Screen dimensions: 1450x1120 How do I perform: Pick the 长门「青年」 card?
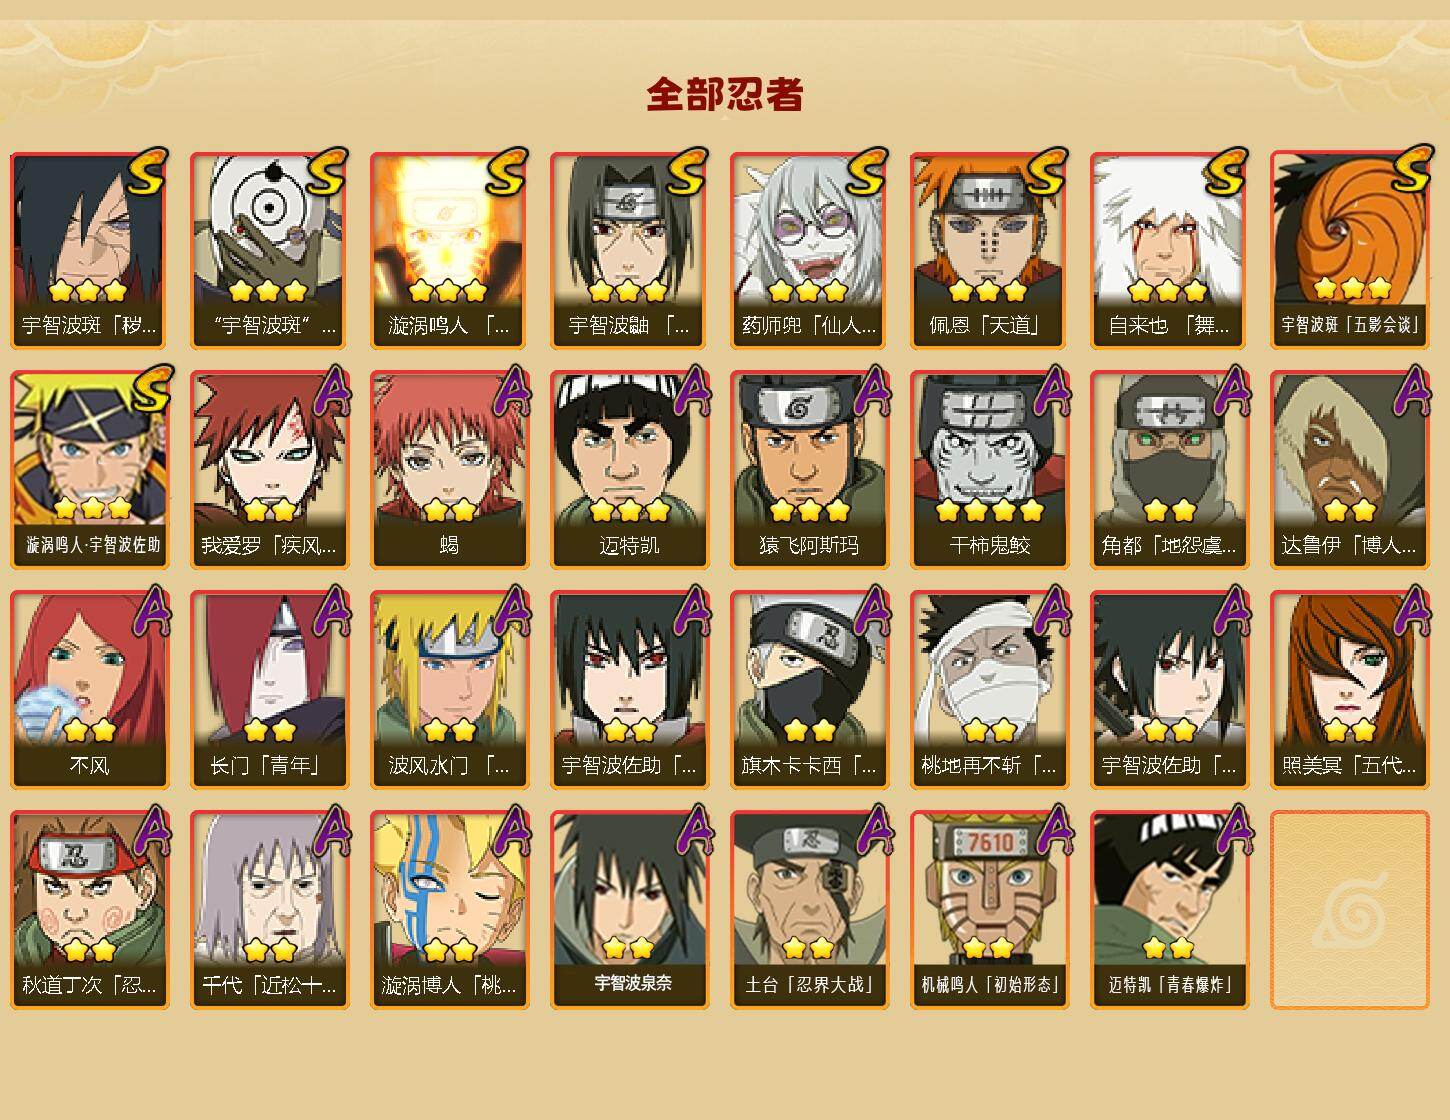[269, 690]
